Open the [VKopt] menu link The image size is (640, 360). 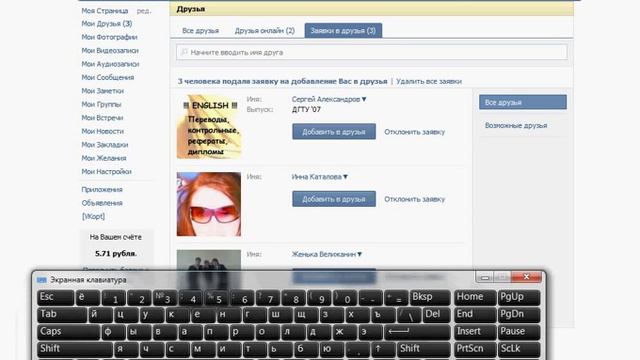[93, 217]
